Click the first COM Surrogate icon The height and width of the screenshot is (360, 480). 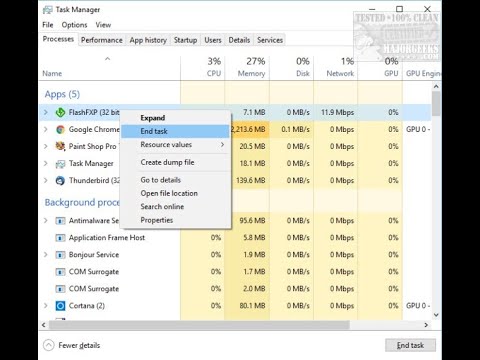[60, 272]
